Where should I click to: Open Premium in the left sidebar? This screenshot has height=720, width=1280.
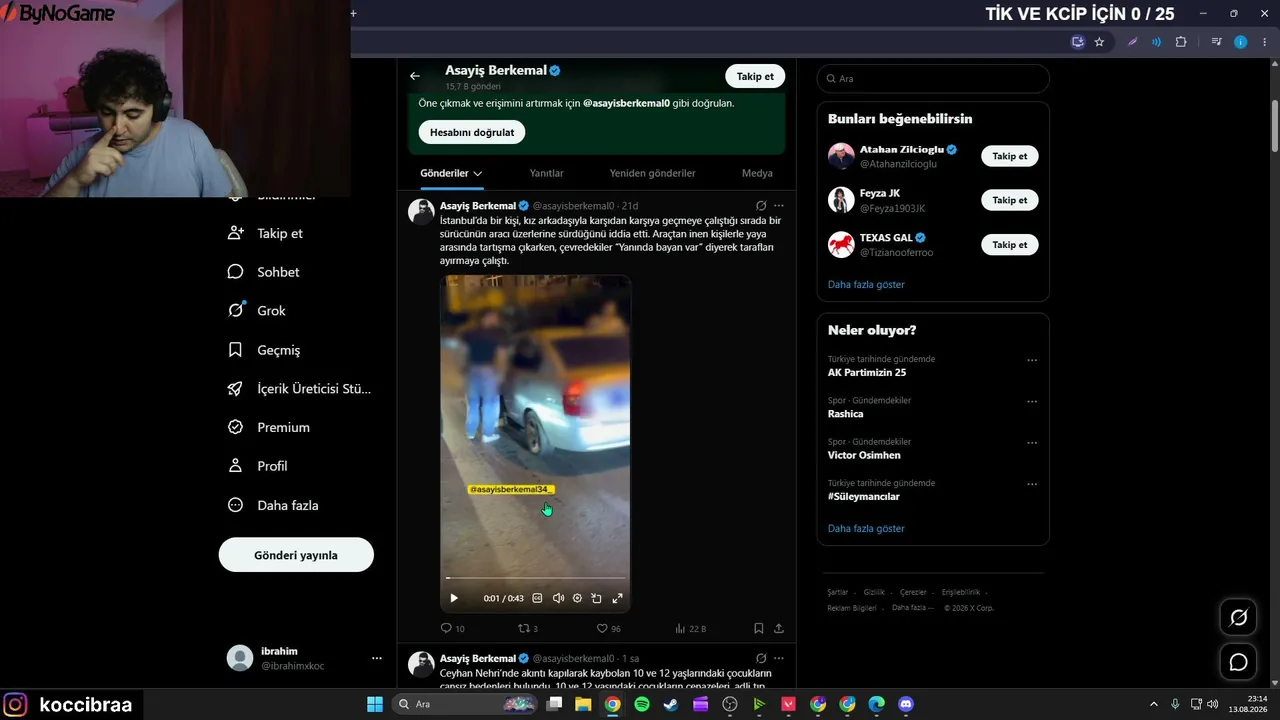pyautogui.click(x=269, y=427)
